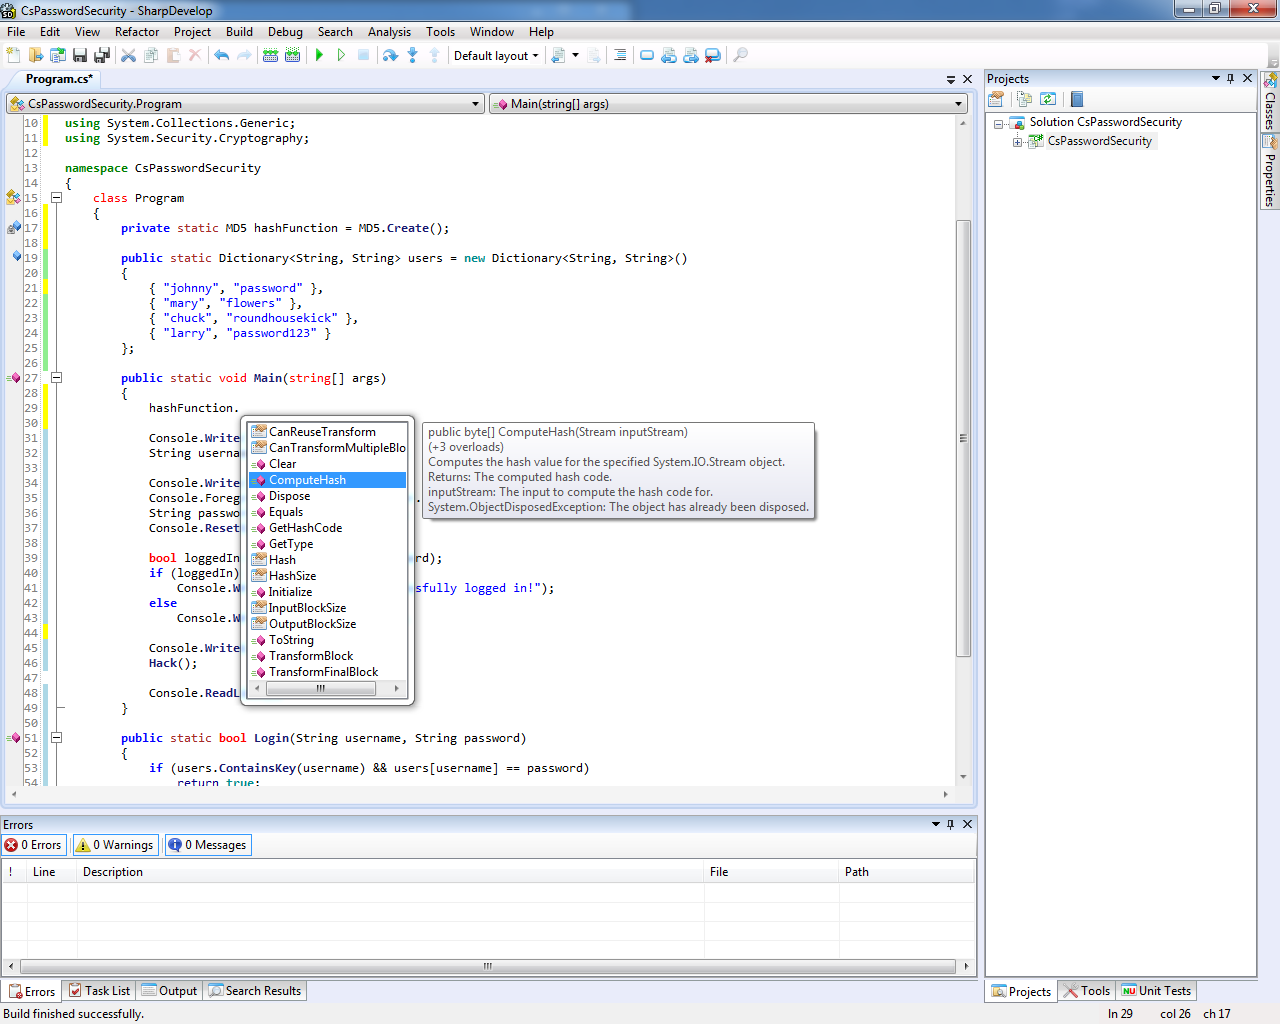Toggle the "0 Warnings" filter in Errors panel
The width and height of the screenshot is (1280, 1024).
pos(114,844)
